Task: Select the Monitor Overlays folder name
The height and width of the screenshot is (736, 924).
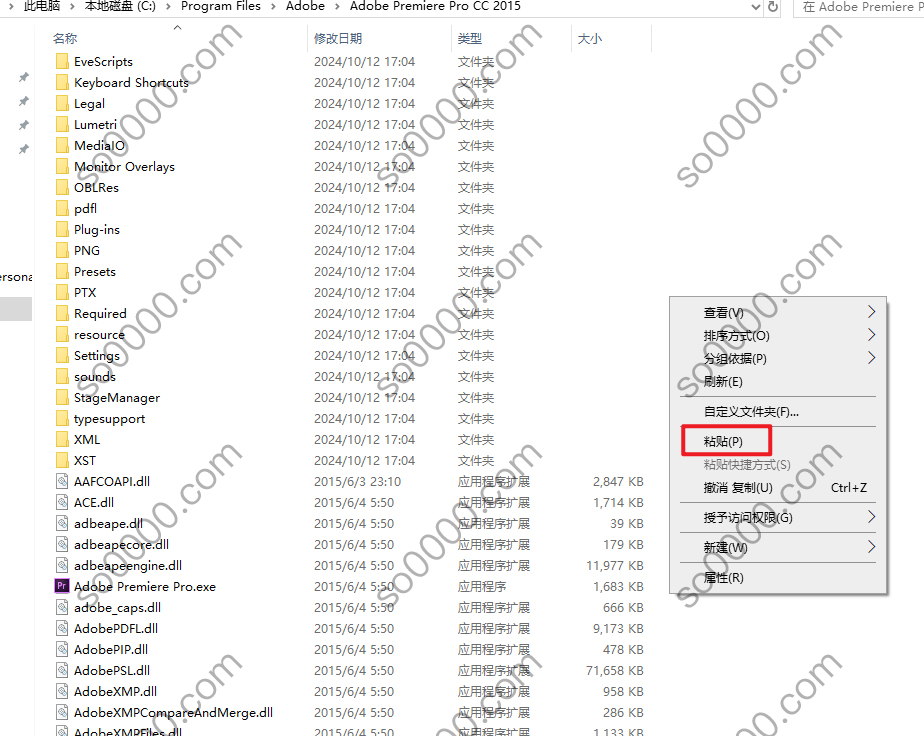Action: pyautogui.click(x=124, y=167)
